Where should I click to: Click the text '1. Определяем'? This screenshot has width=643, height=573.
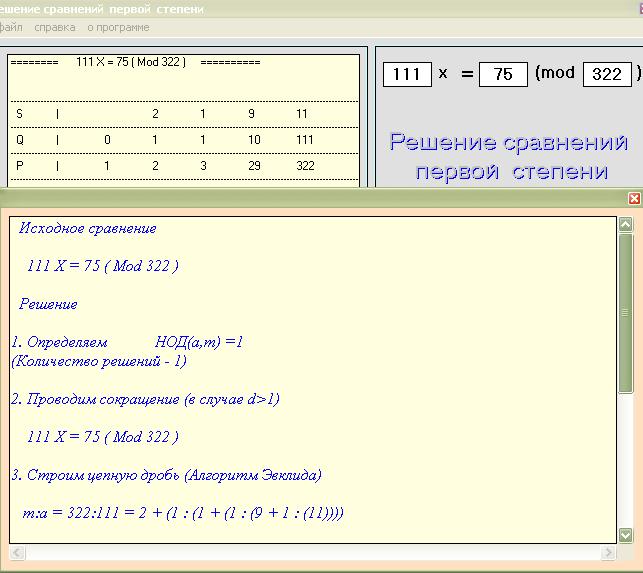[59, 342]
